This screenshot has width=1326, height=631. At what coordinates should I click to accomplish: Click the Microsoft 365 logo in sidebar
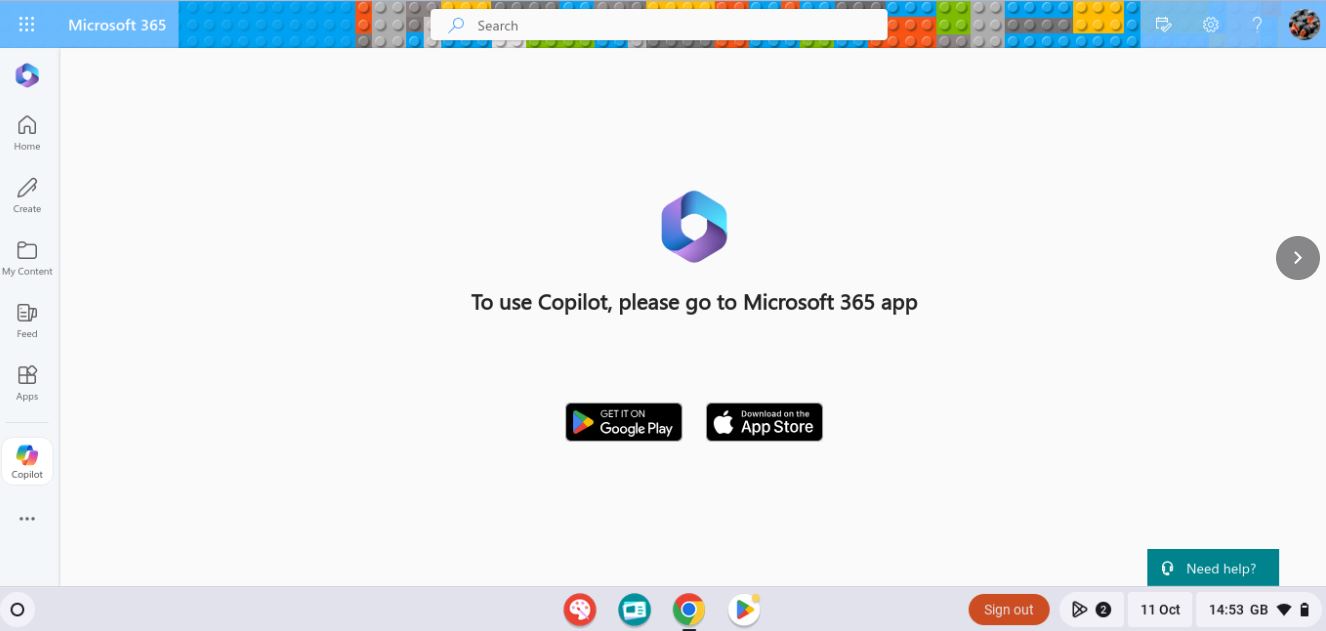click(27, 75)
